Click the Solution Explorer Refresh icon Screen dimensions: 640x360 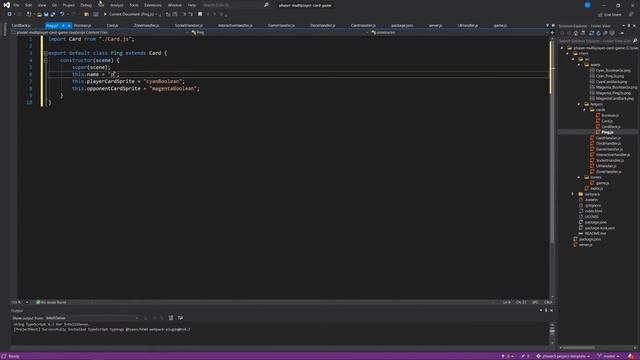click(x=598, y=33)
